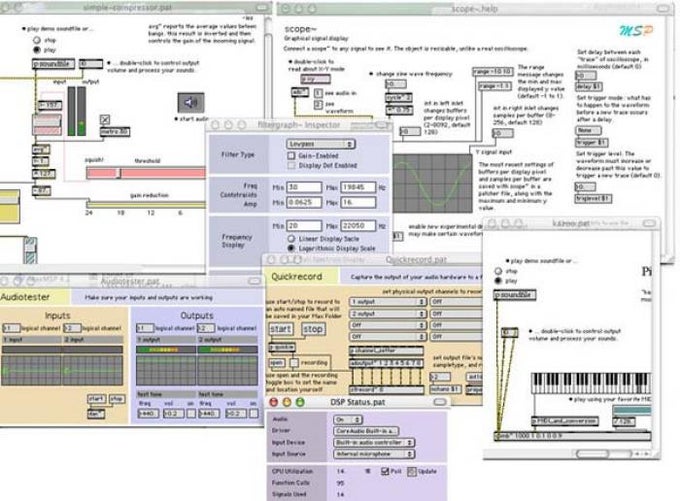
Task: Open the Input Device dropdown
Action: pyautogui.click(x=374, y=442)
